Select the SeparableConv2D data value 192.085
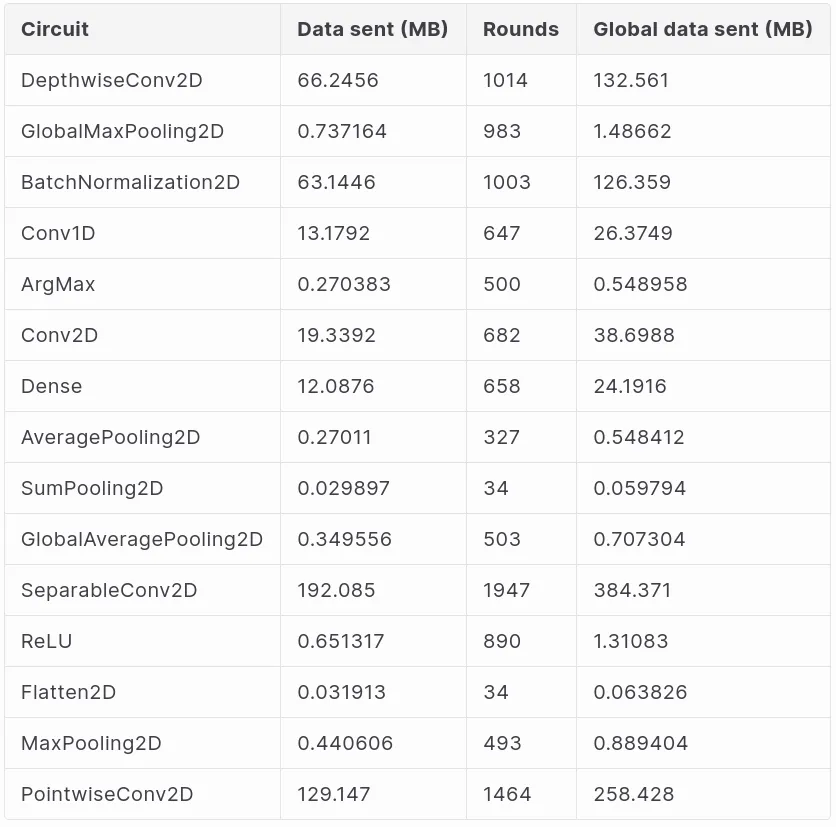This screenshot has height=827, width=836. click(x=336, y=590)
